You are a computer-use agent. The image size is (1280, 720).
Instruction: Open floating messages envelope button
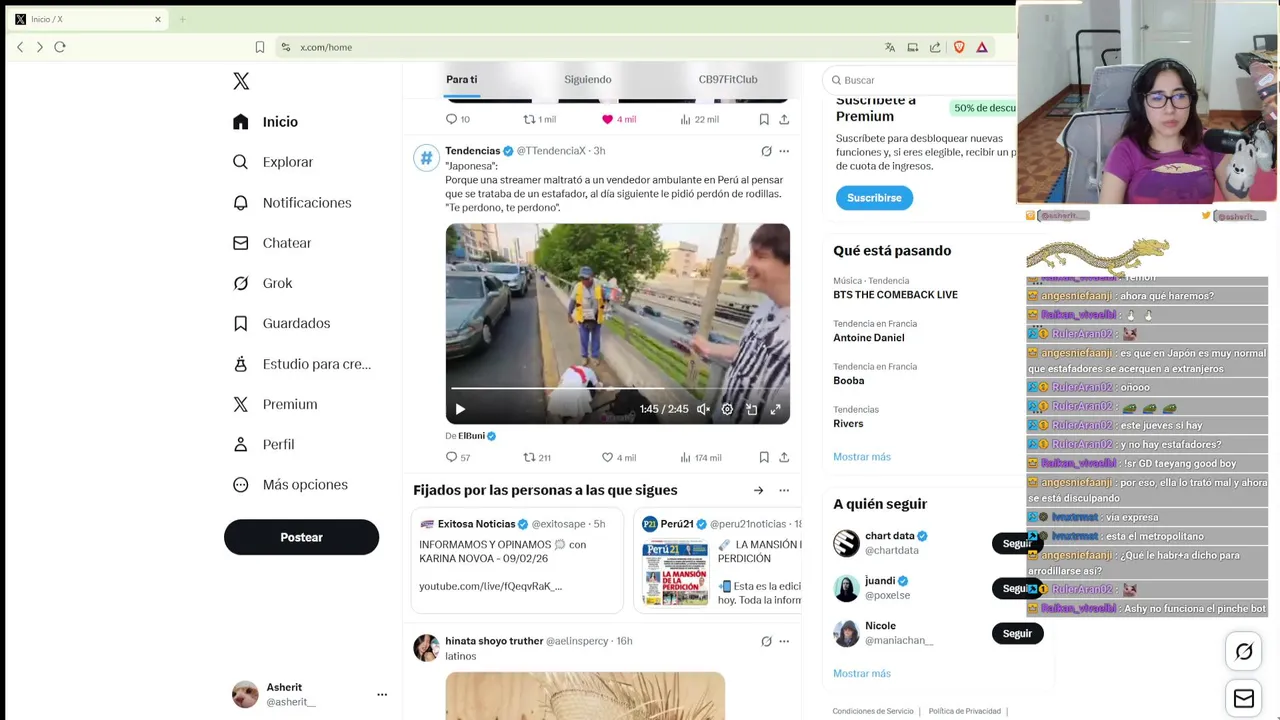pyautogui.click(x=1244, y=699)
